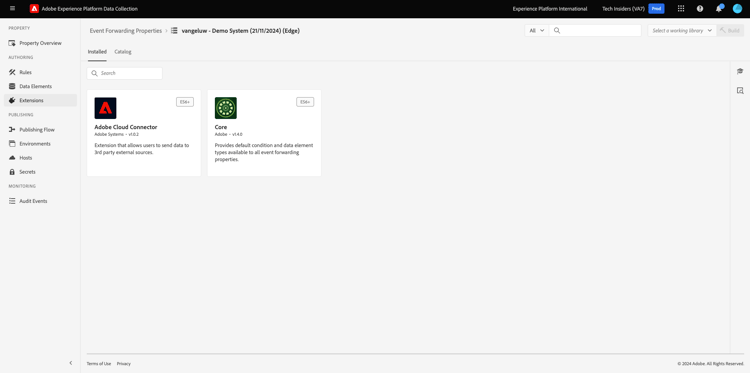The height and width of the screenshot is (373, 750).
Task: Open the Privacy link
Action: (123, 363)
